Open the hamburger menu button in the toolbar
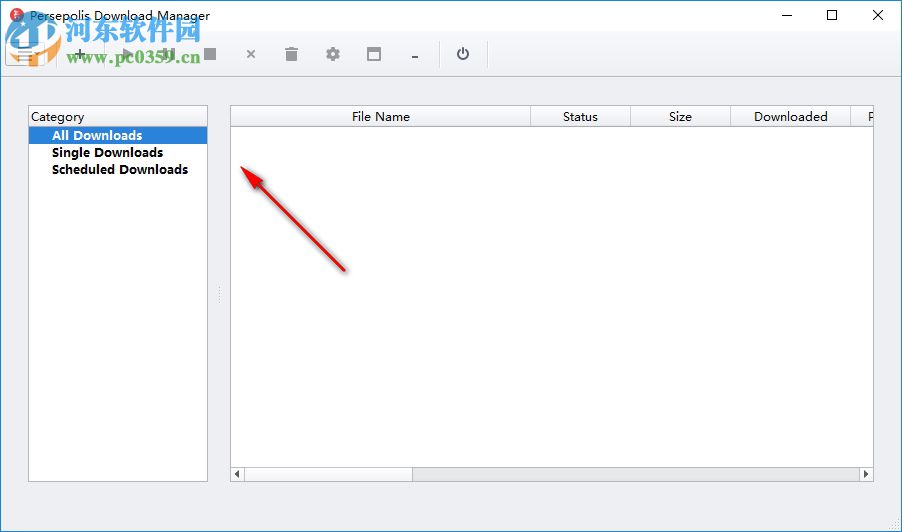 25,55
